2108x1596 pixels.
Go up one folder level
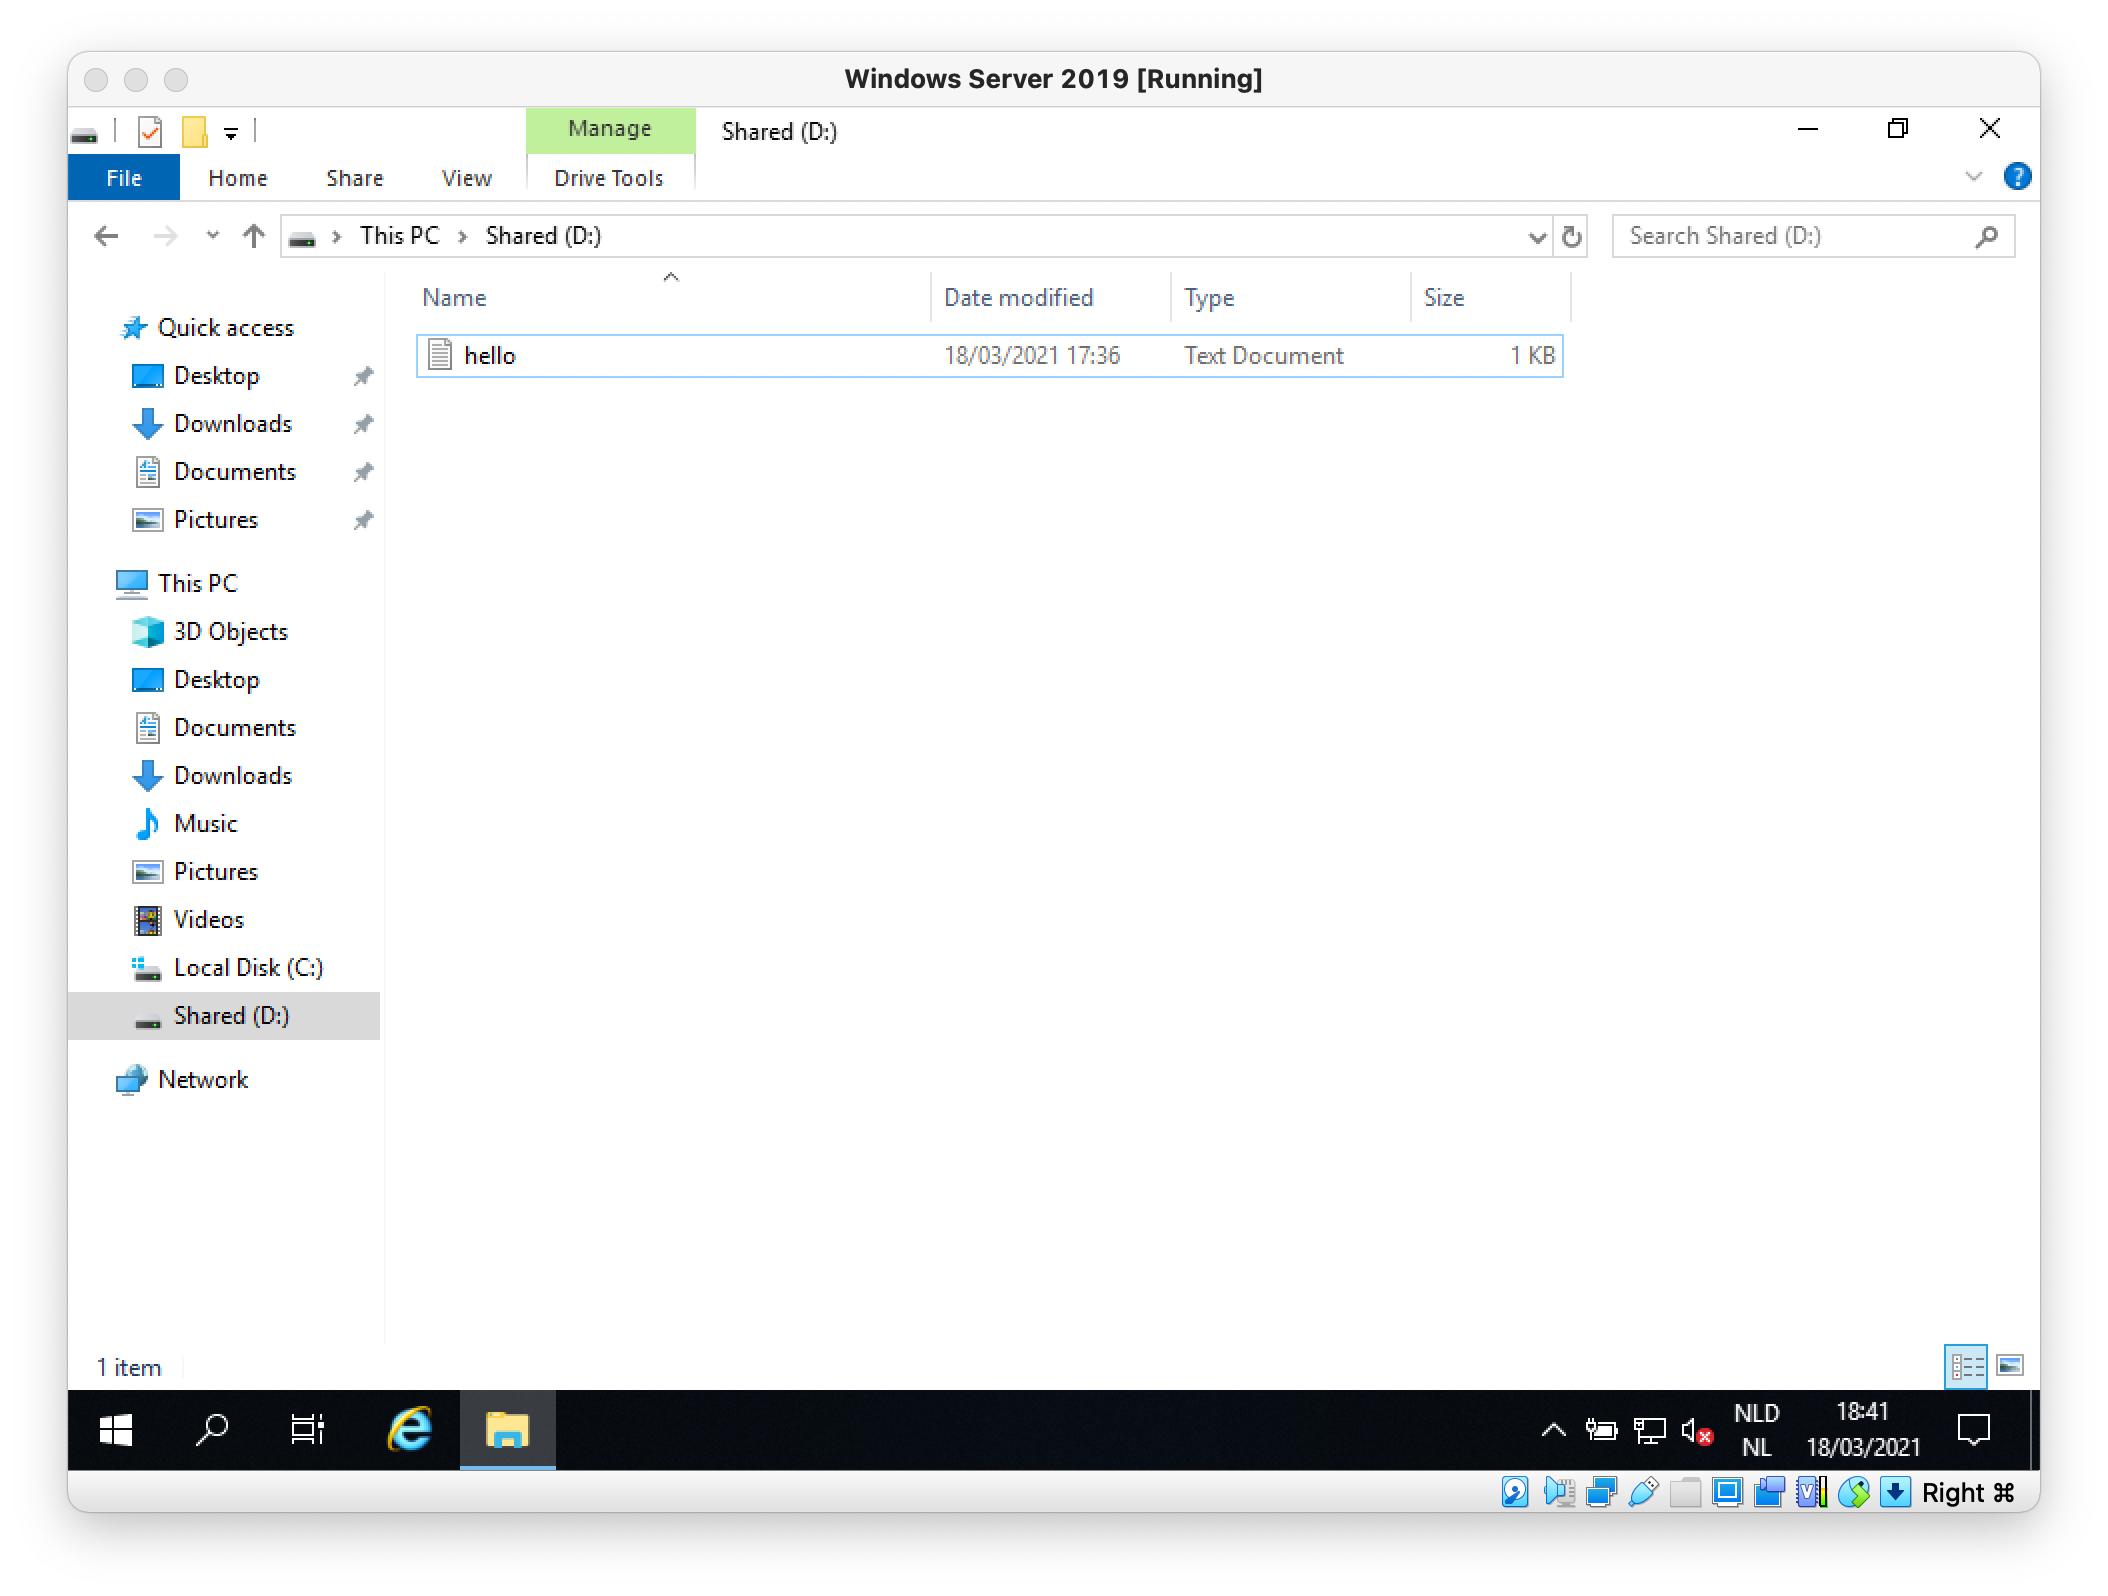tap(254, 236)
